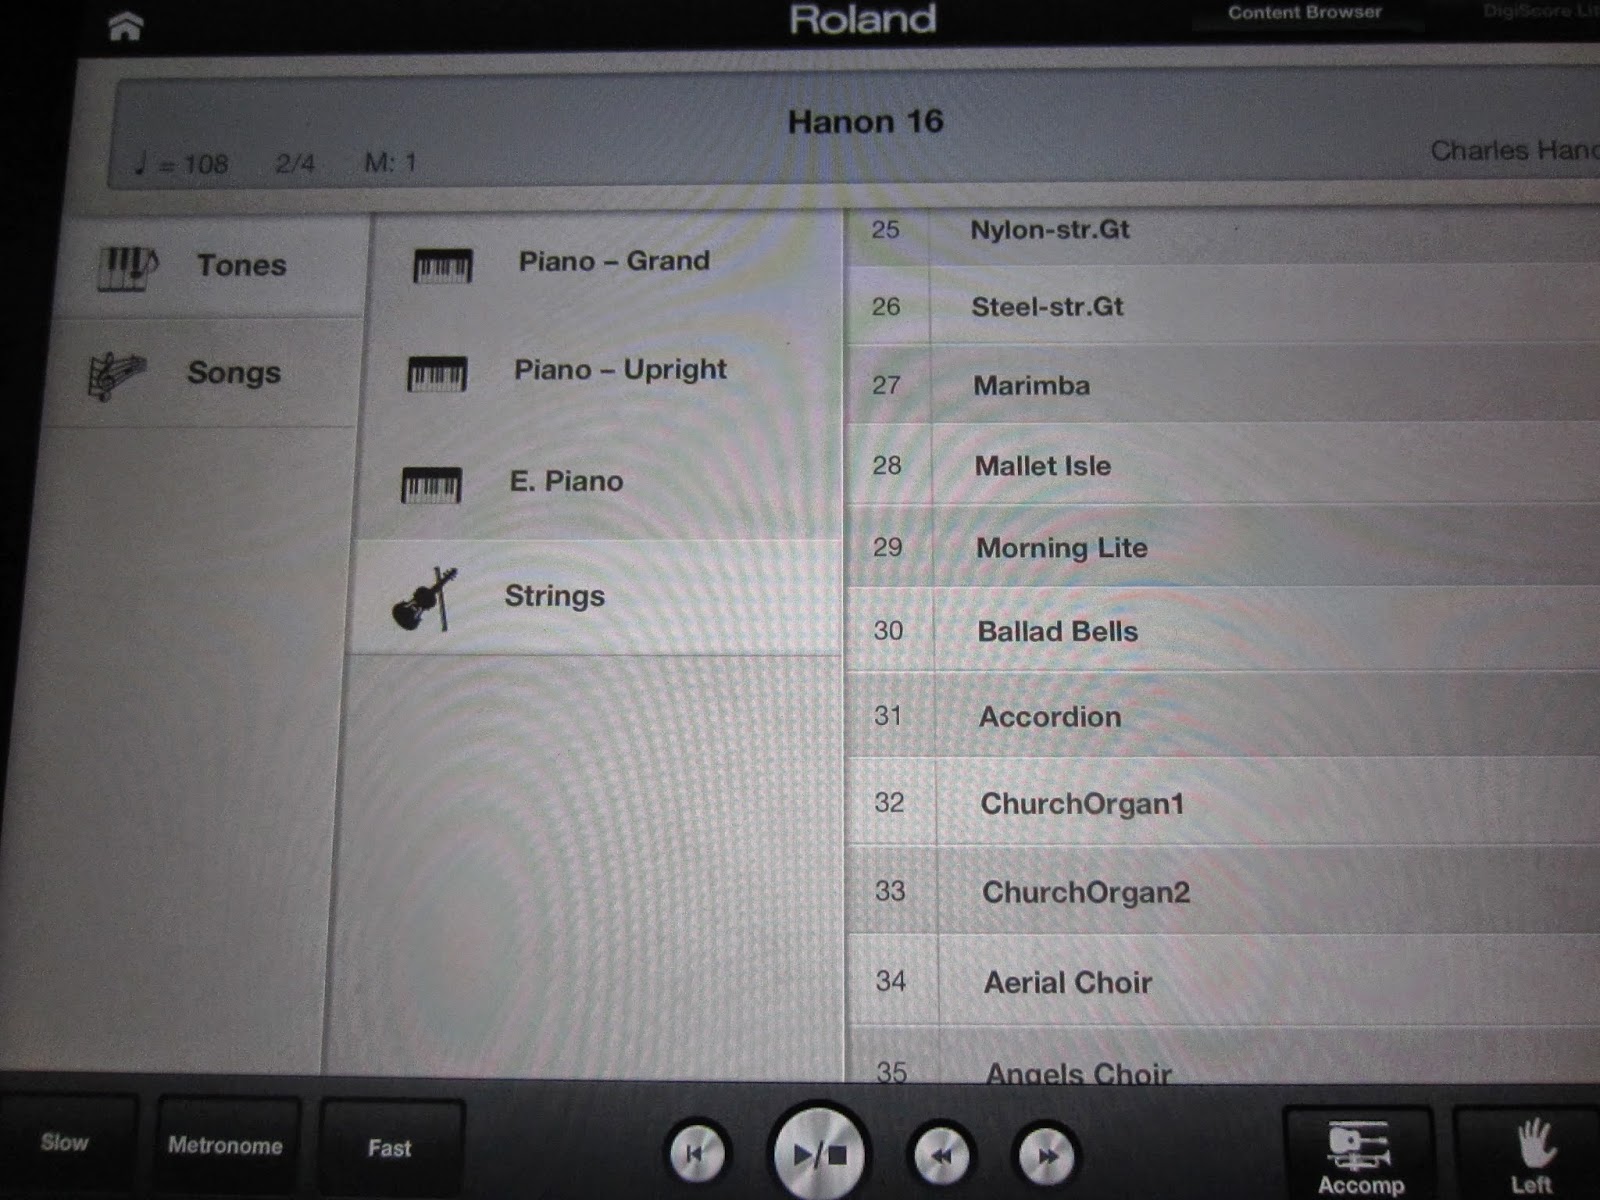Select tone 35 Angels Choir

[x=1224, y=1056]
